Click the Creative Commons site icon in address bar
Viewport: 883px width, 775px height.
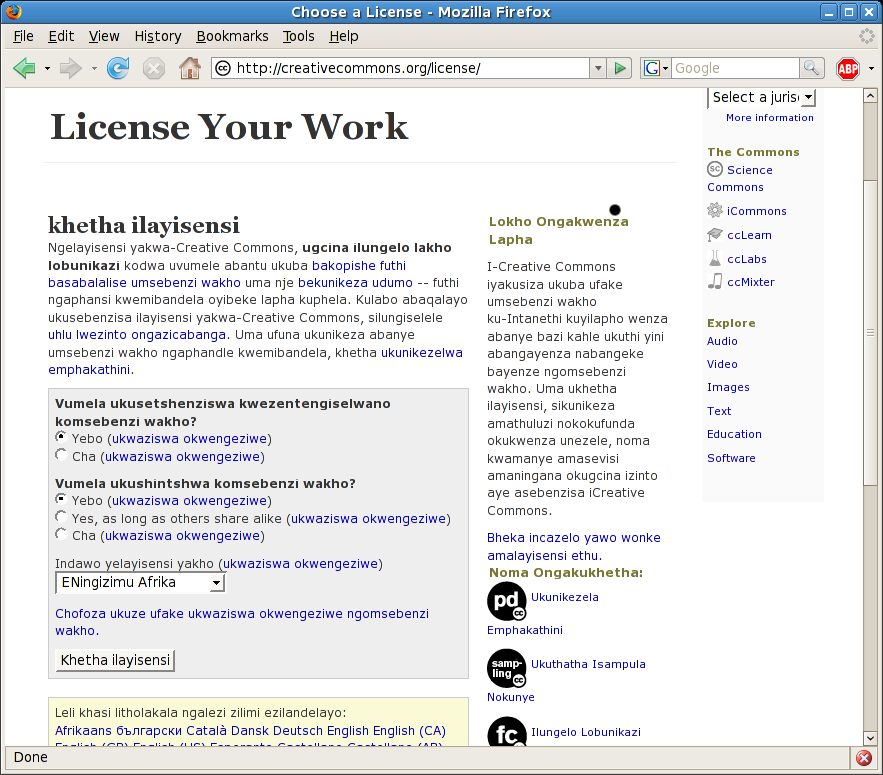pos(224,68)
